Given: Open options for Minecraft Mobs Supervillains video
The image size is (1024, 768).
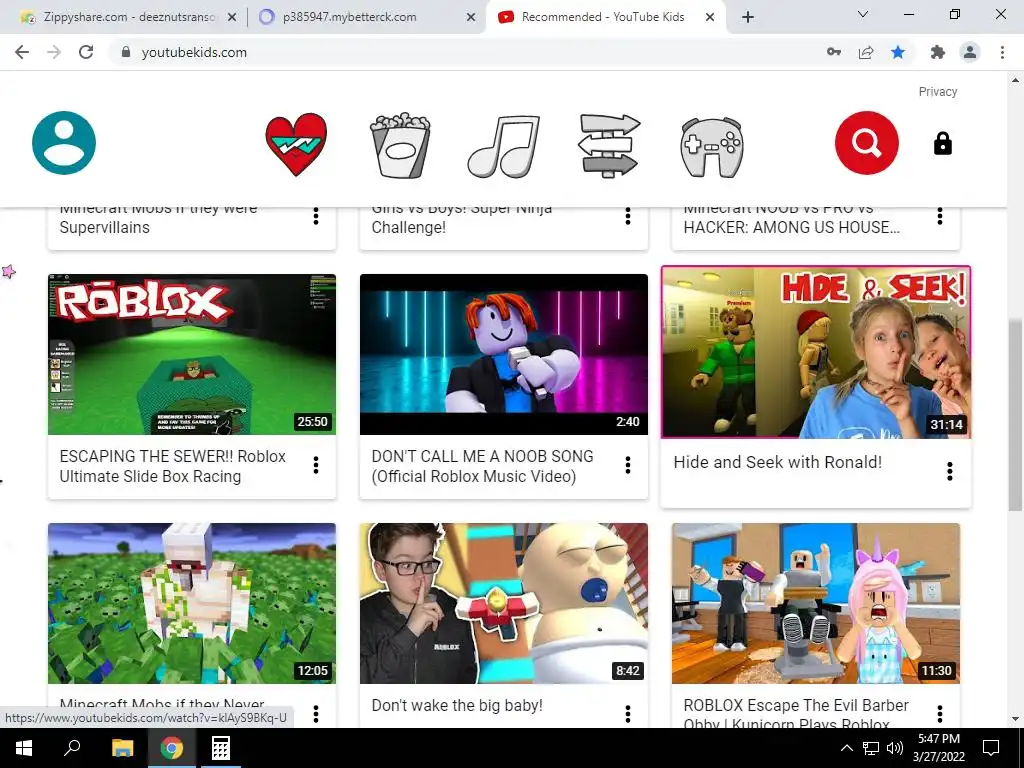Looking at the screenshot, I should 316,216.
